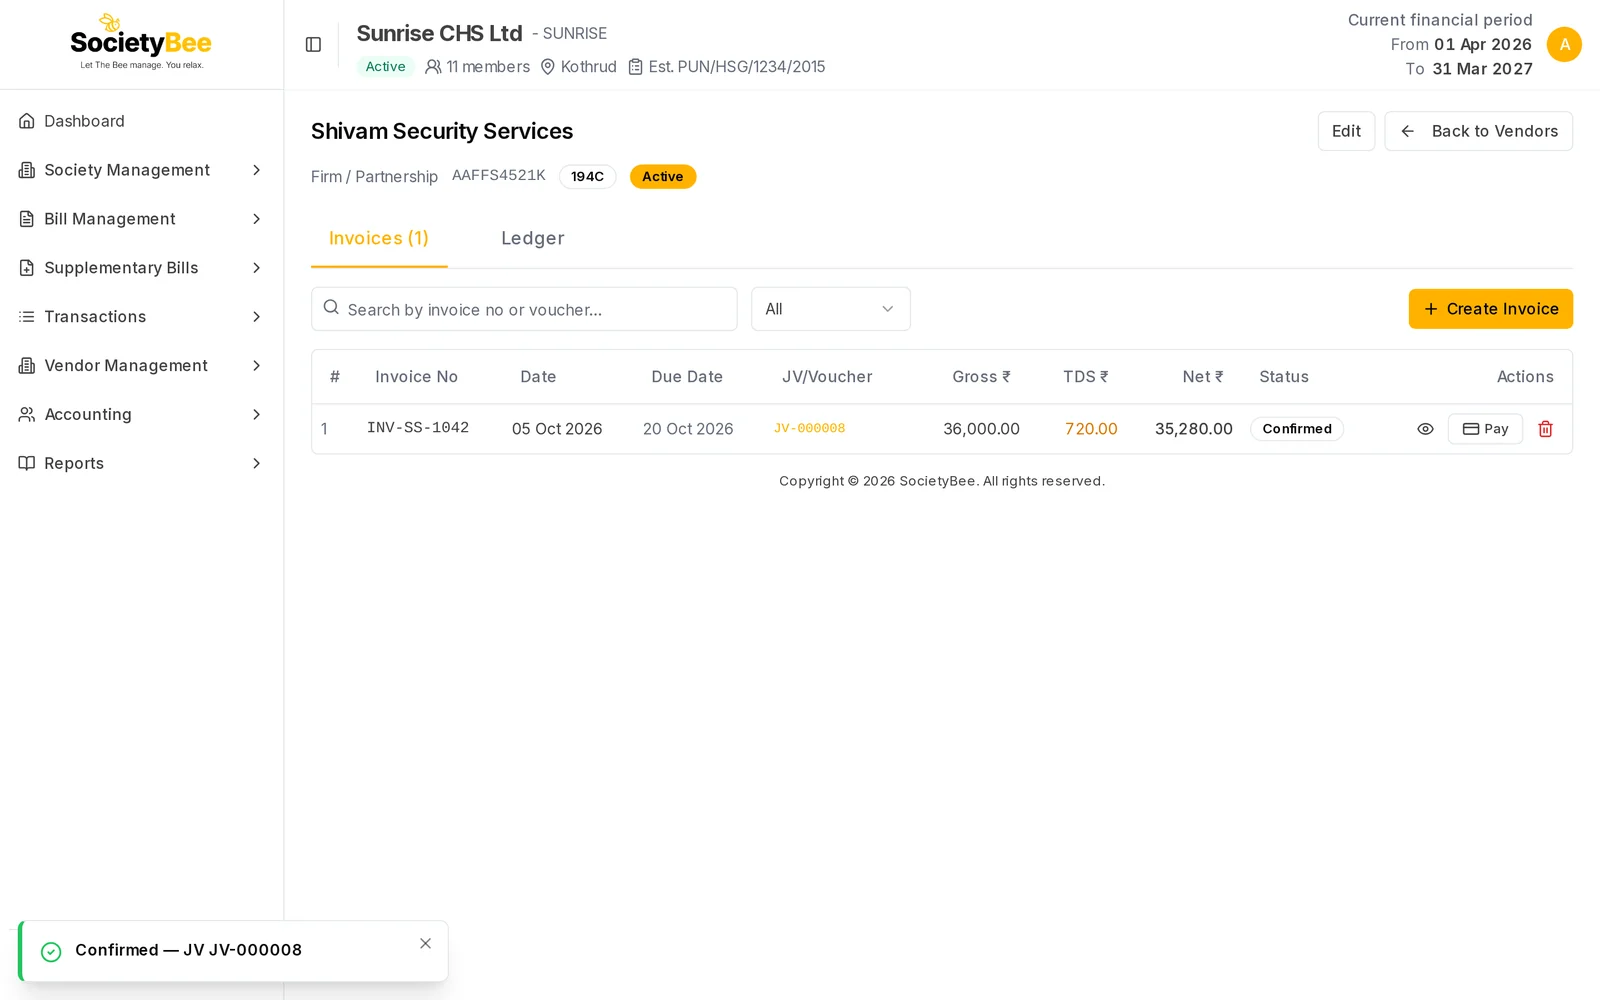Focus the invoice search field

tap(524, 309)
